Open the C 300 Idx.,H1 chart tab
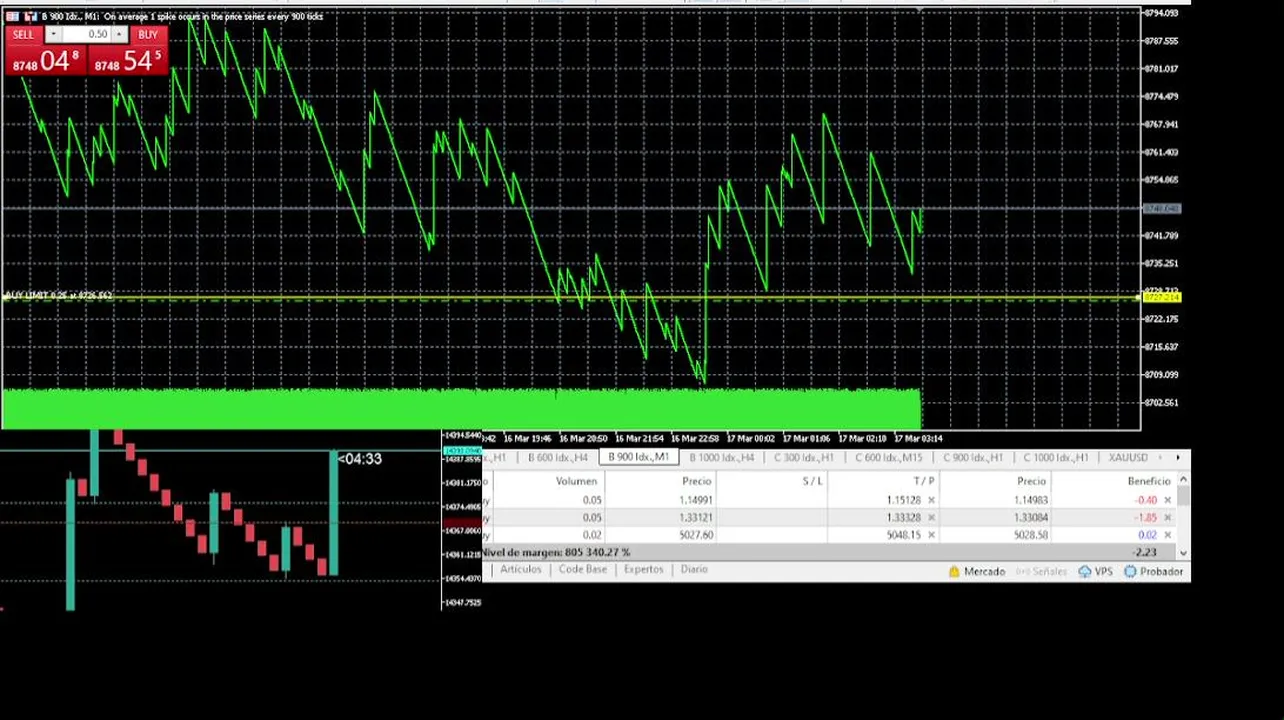This screenshot has width=1284, height=720. [804, 458]
